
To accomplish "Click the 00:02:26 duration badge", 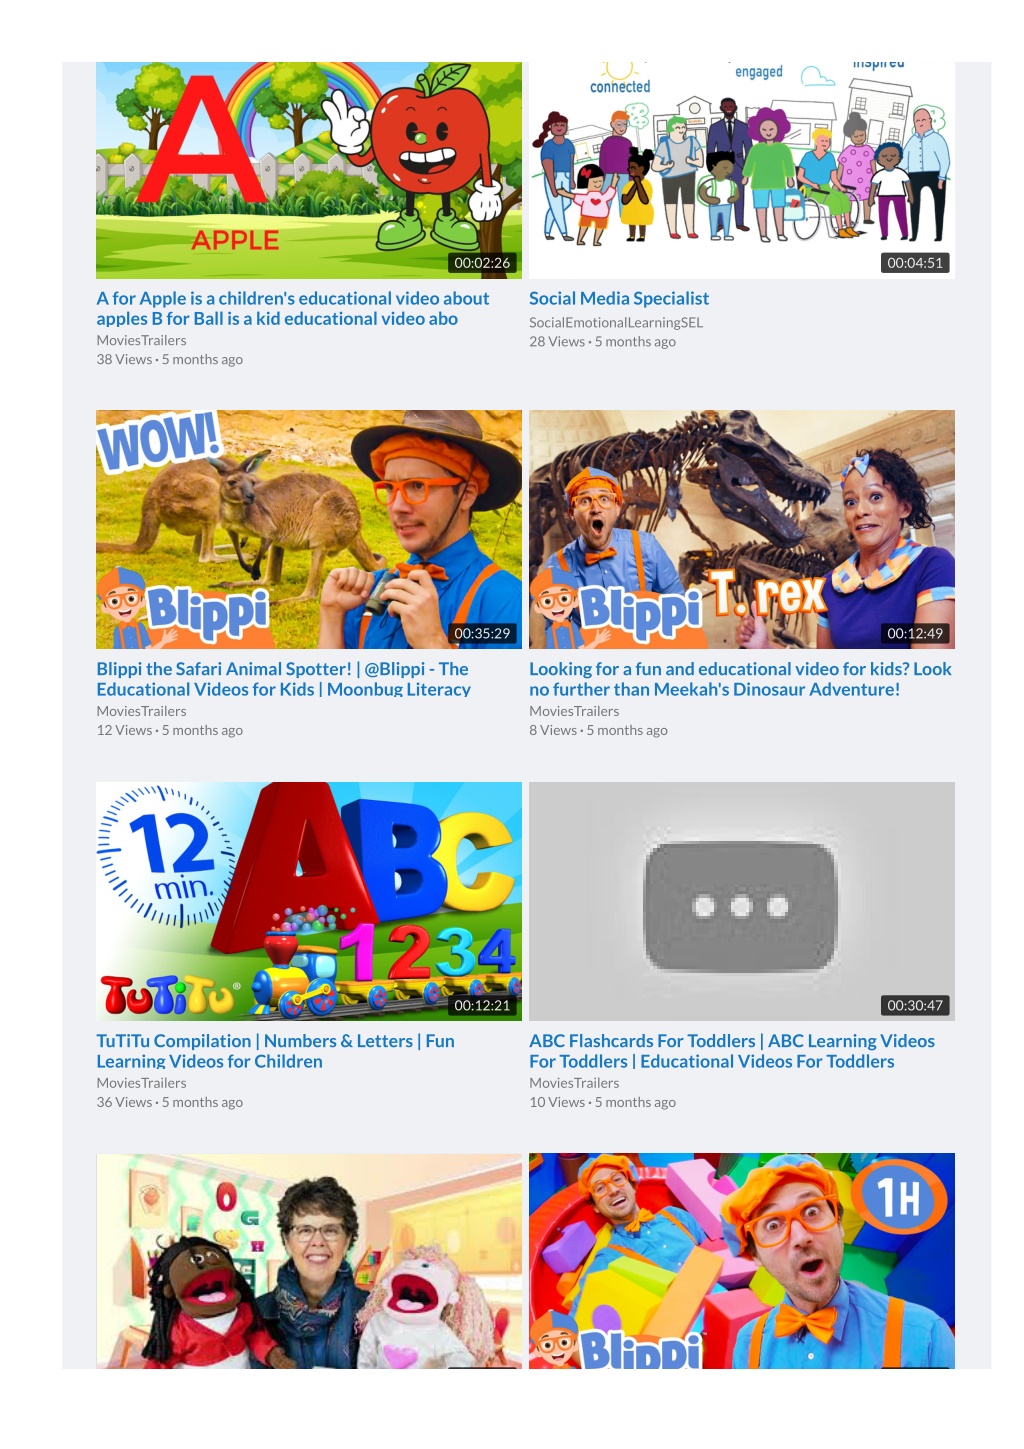I will [482, 263].
